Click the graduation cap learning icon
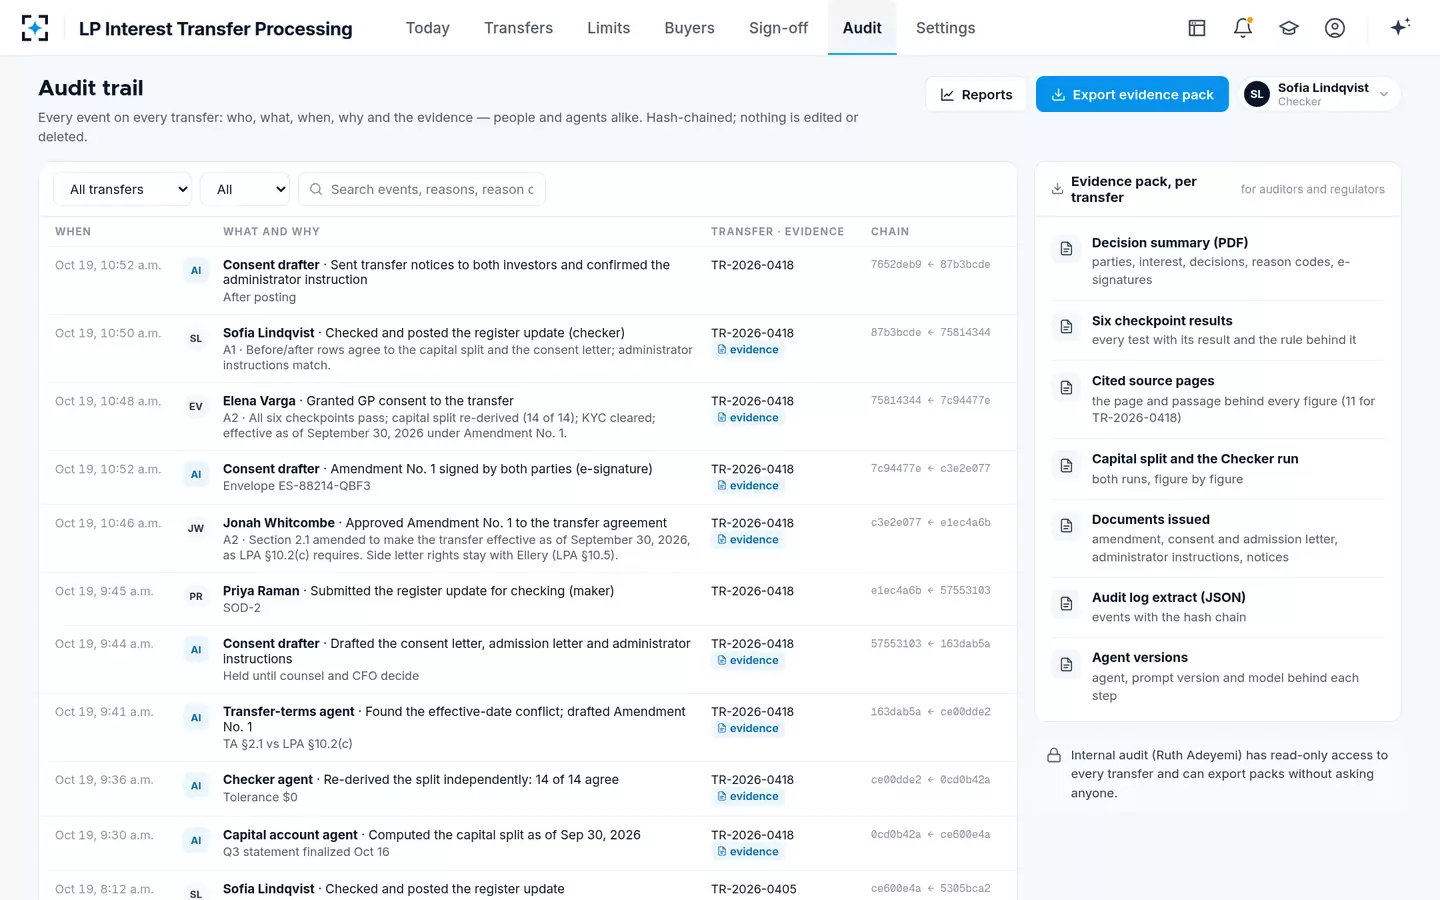This screenshot has height=900, width=1440. tap(1289, 28)
